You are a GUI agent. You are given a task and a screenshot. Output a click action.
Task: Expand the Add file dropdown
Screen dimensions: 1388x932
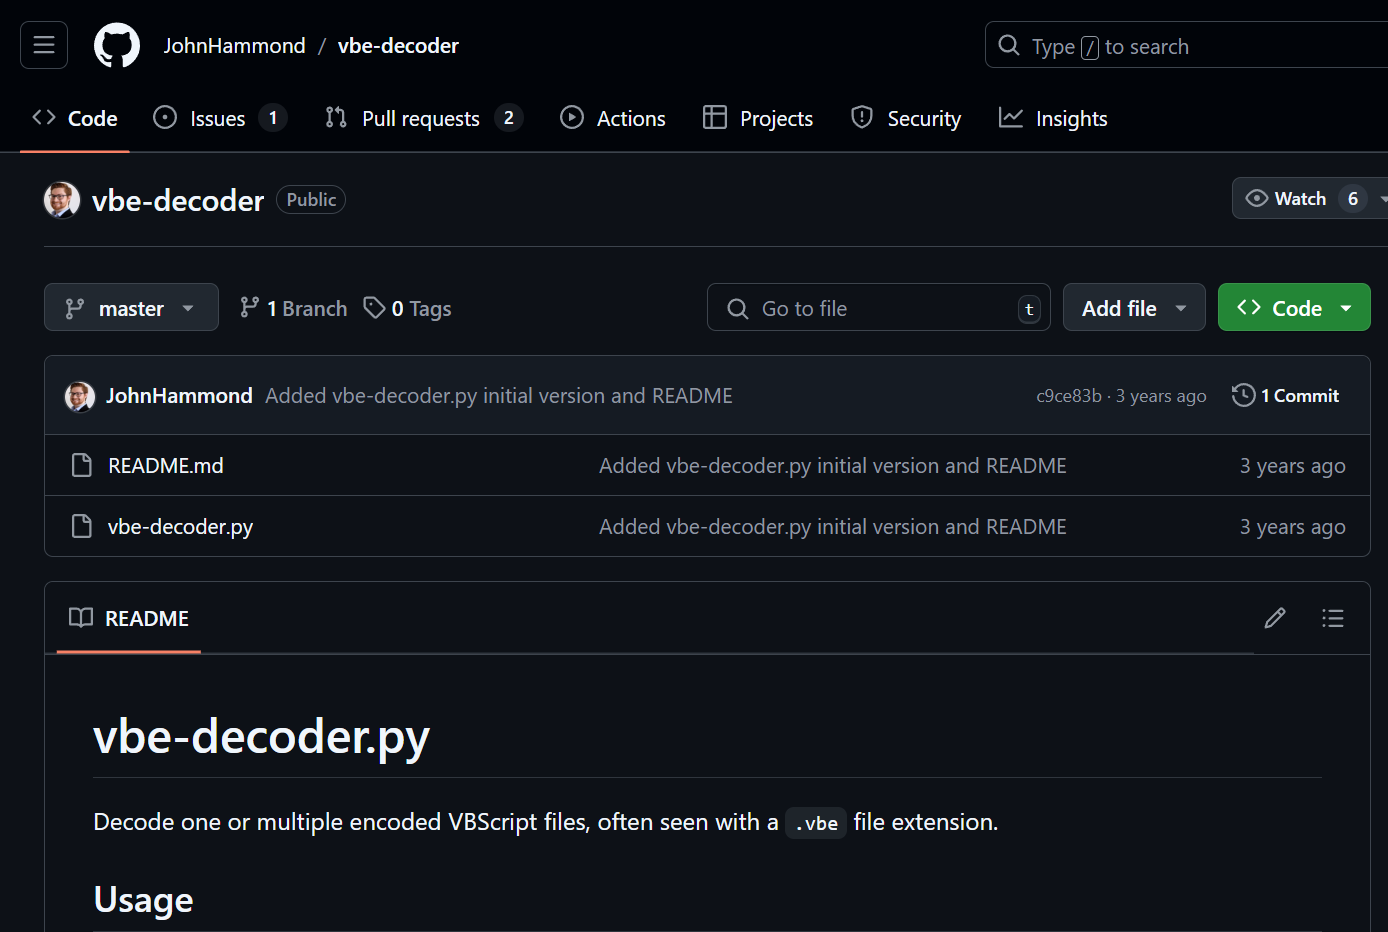point(1134,307)
